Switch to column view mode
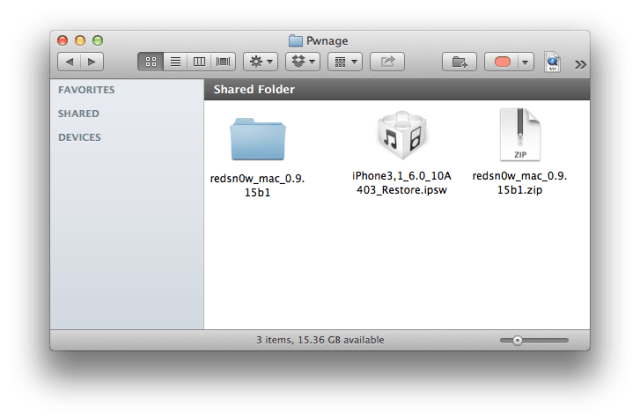This screenshot has height=420, width=640. (x=198, y=62)
